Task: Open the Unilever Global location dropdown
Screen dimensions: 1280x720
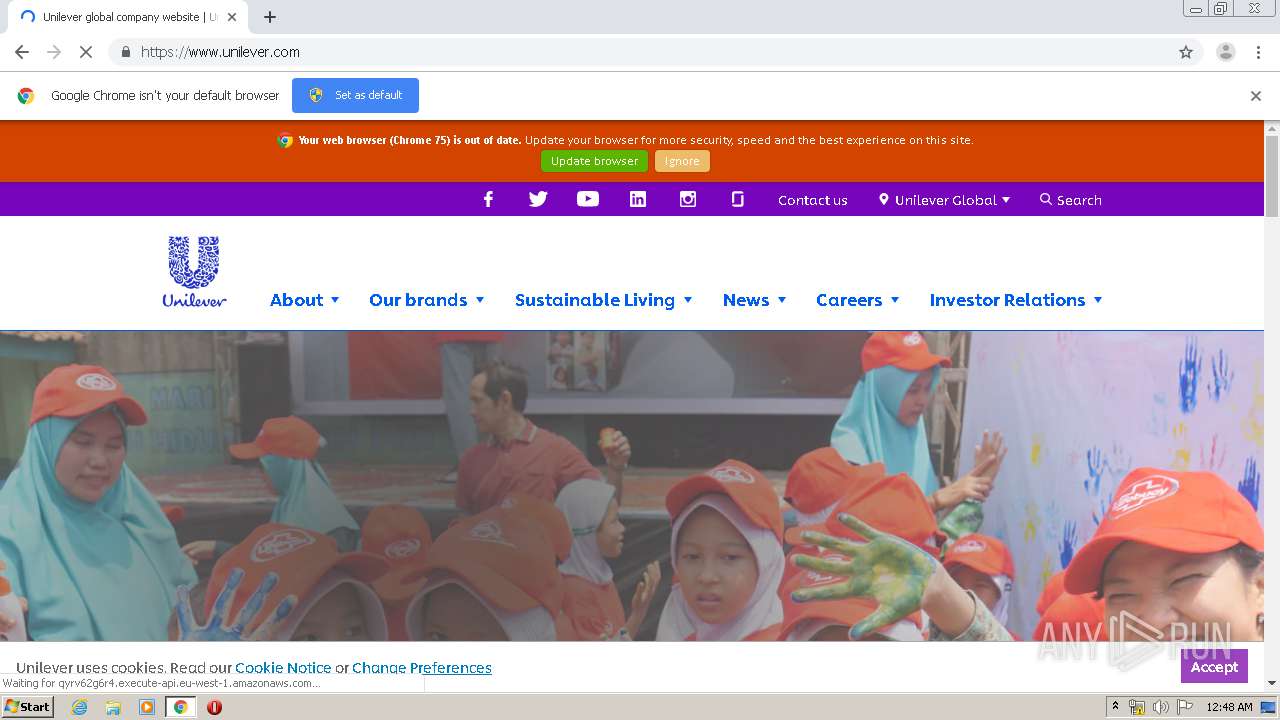Action: click(944, 200)
